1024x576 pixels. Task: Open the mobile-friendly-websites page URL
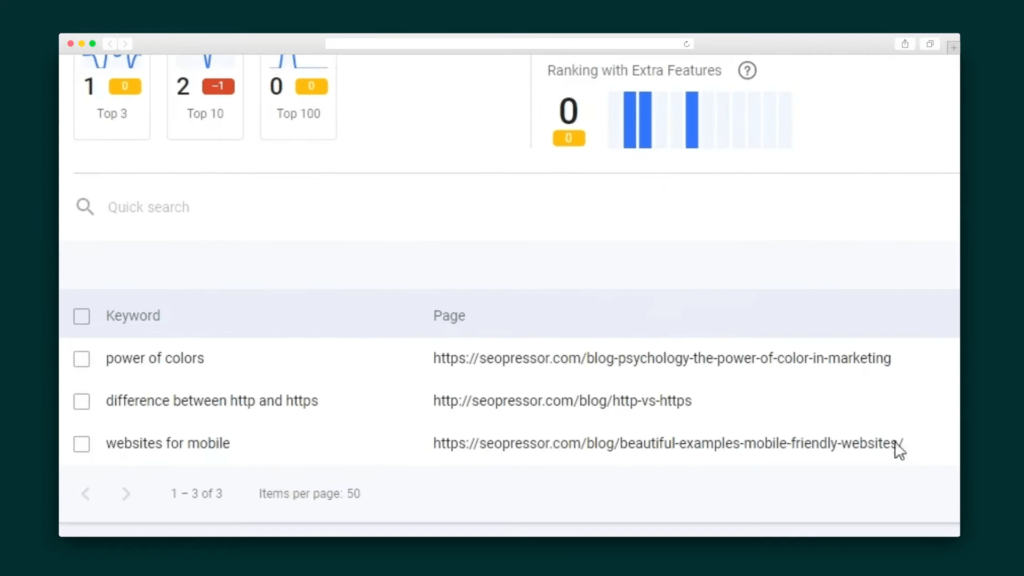point(667,443)
